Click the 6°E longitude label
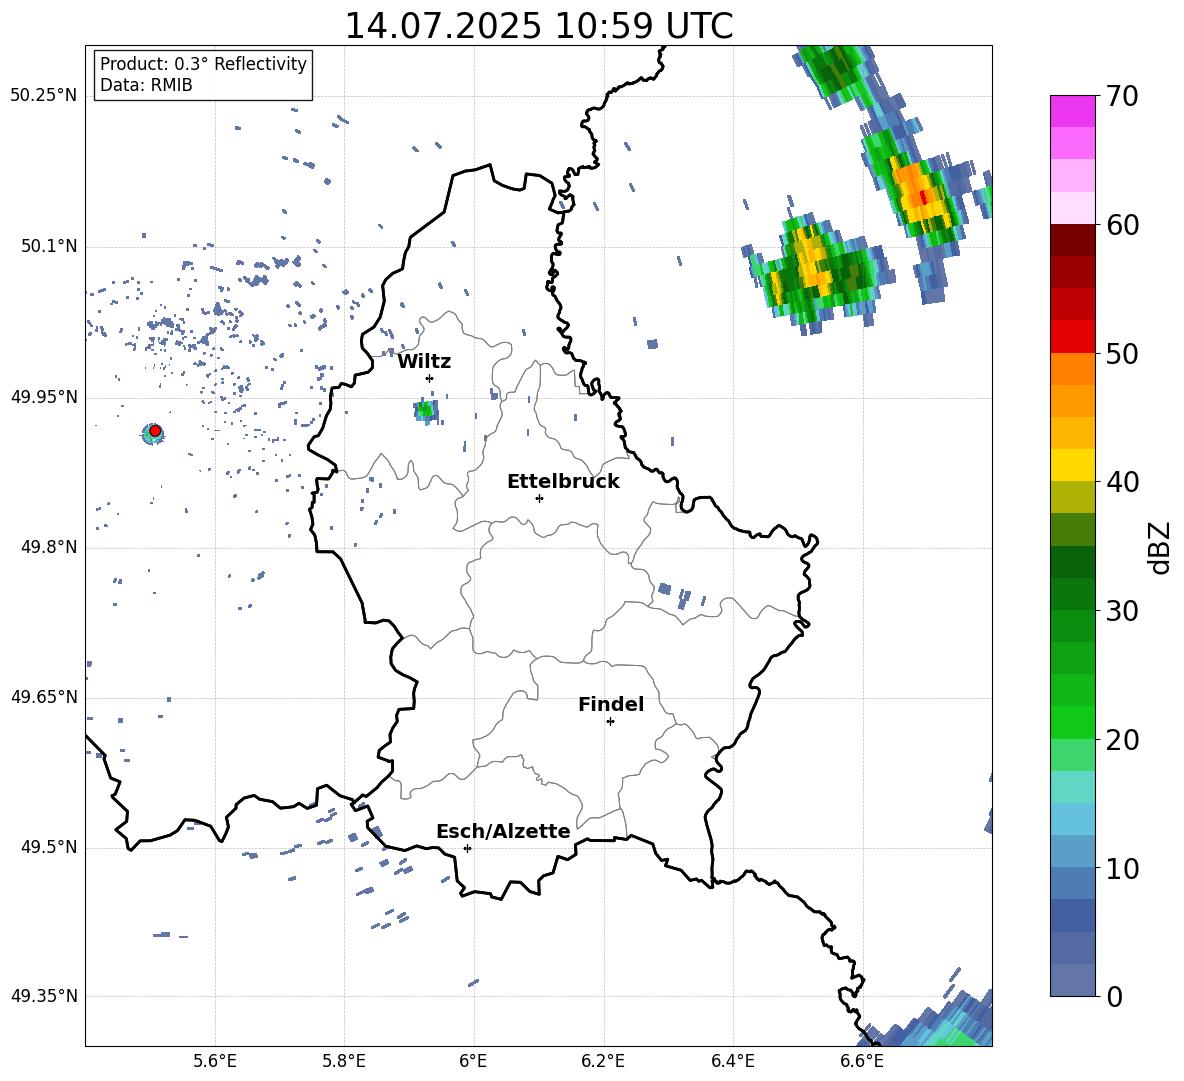1184x1081 pixels. [473, 1061]
